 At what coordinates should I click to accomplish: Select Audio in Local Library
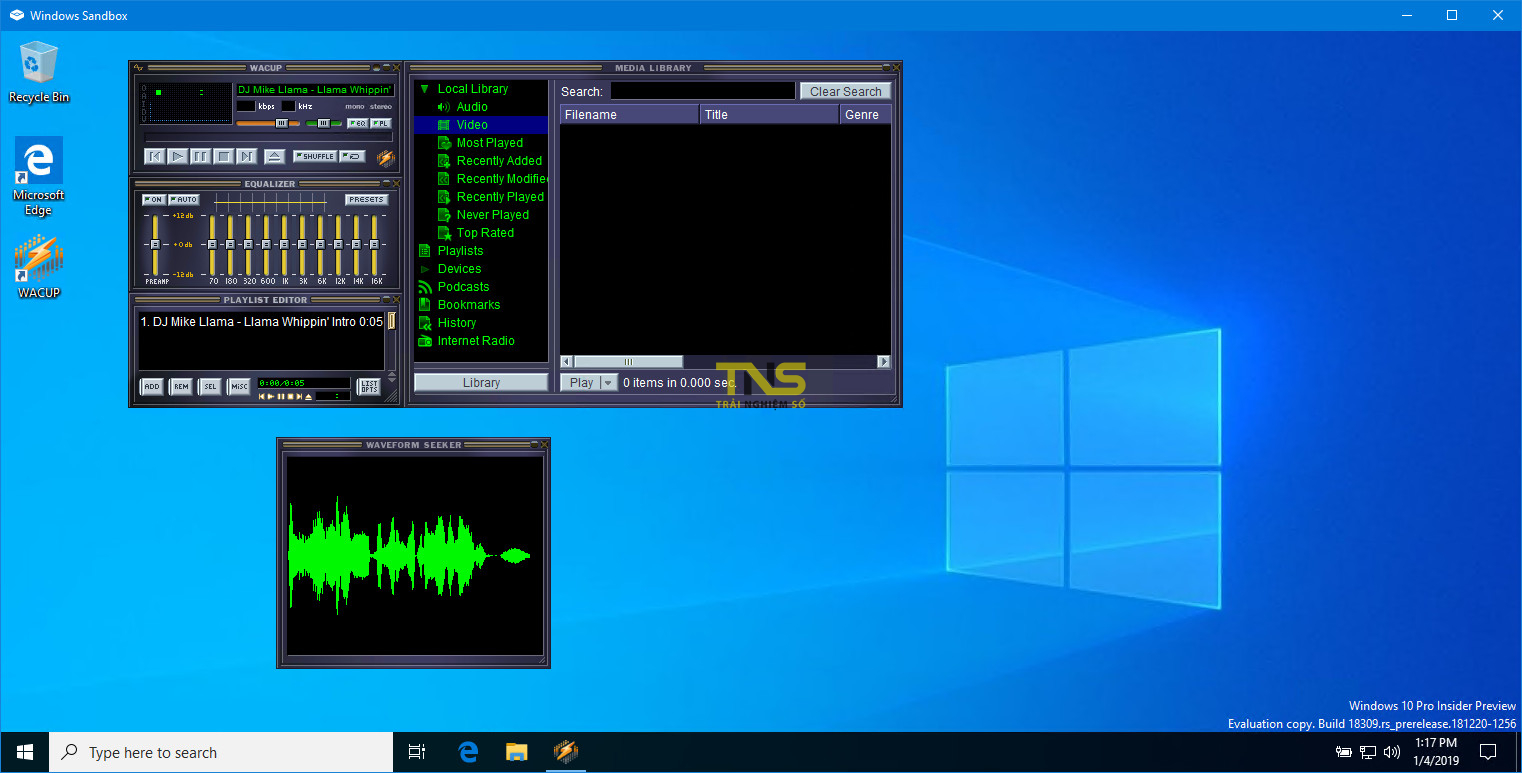point(472,107)
